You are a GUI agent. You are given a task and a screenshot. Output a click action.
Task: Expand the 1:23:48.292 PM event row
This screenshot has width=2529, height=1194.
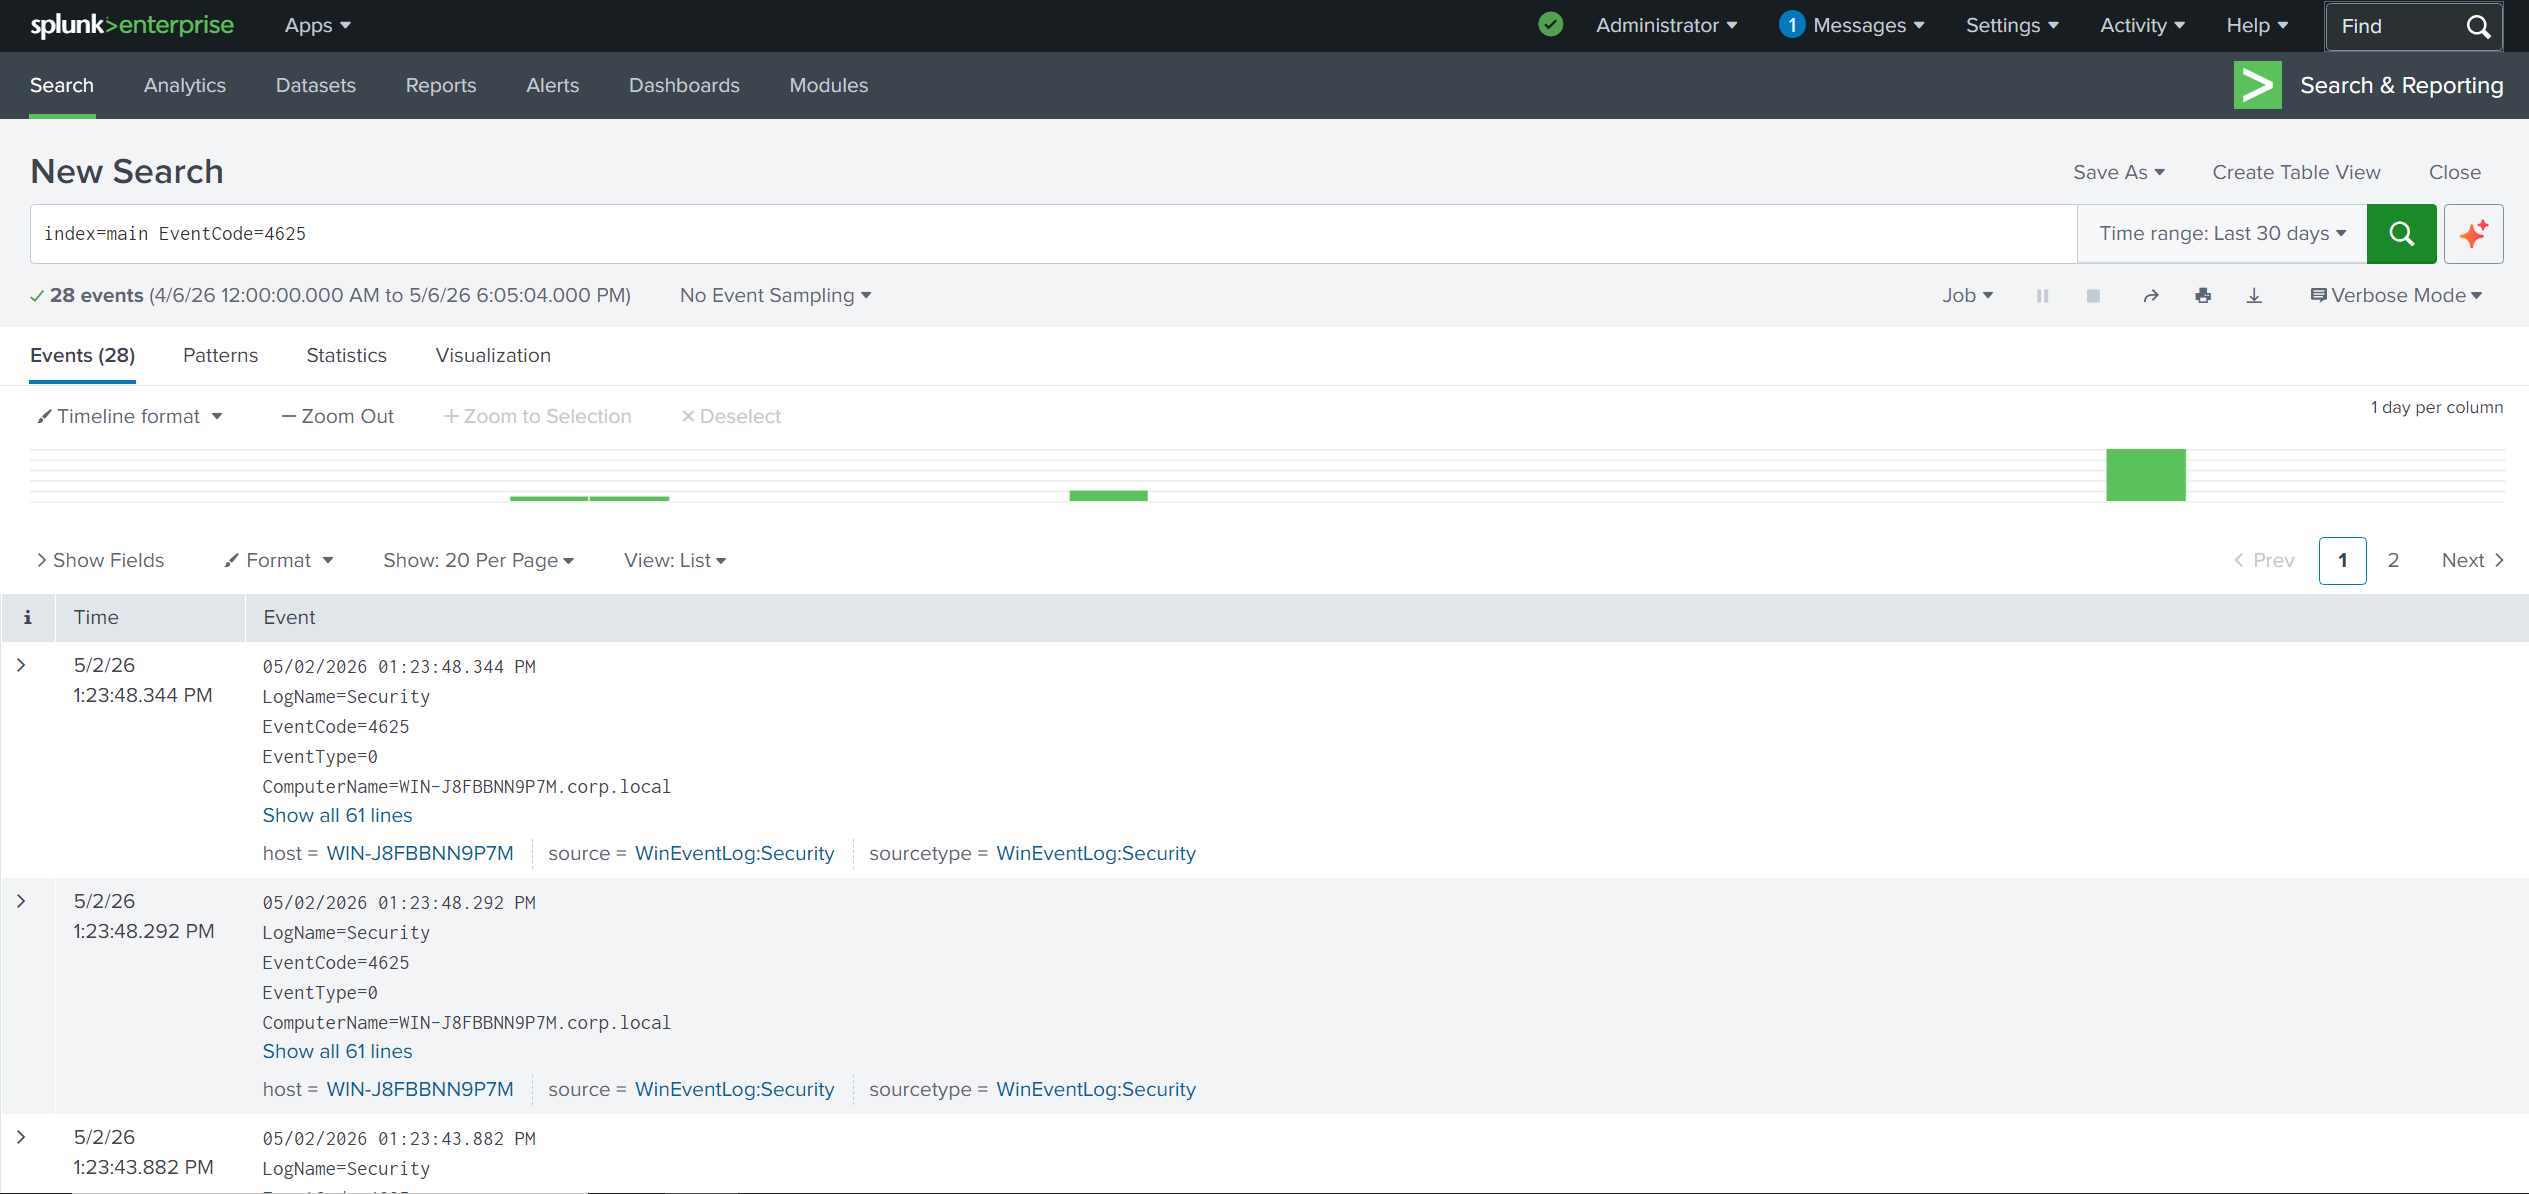click(x=21, y=901)
